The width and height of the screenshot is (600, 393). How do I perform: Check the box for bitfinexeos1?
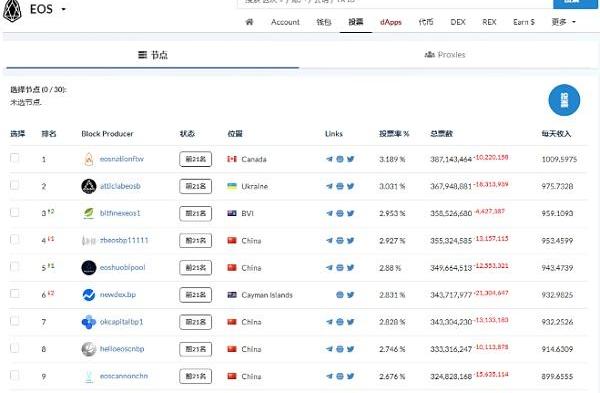point(15,212)
